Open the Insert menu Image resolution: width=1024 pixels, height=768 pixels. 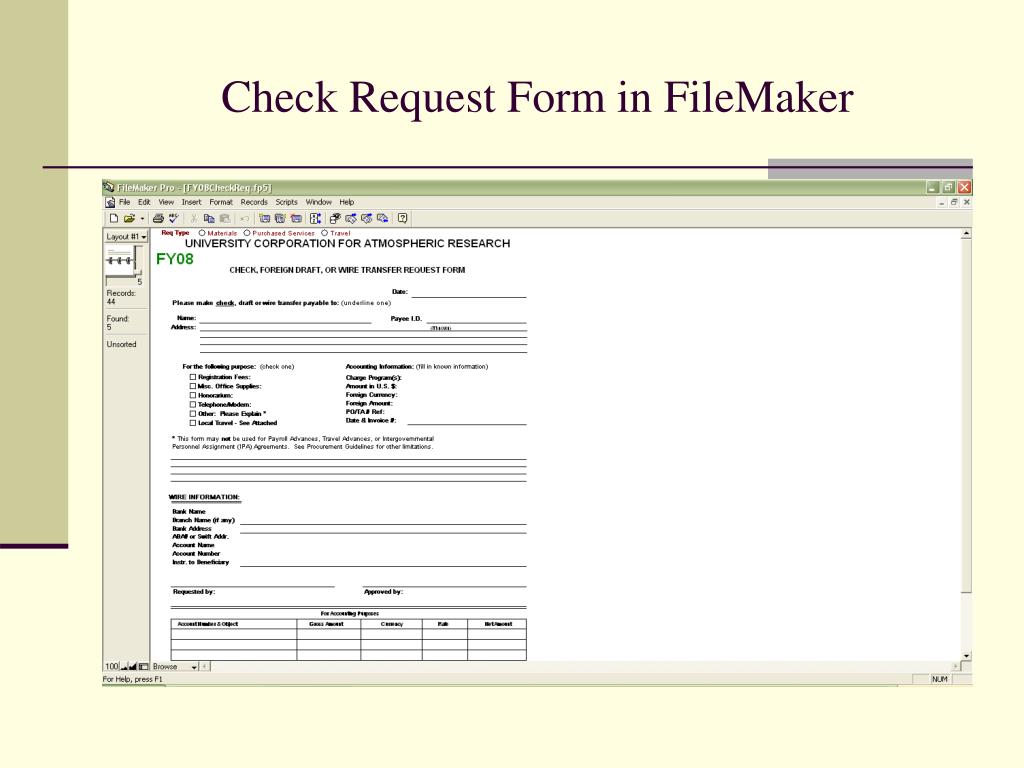pos(191,202)
